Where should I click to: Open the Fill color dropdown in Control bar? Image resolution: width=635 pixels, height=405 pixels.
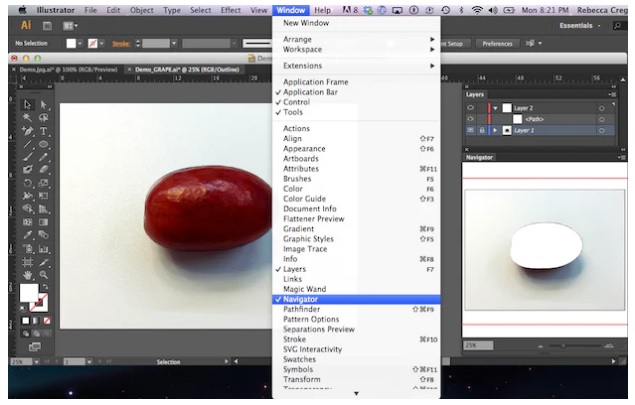(x=80, y=43)
